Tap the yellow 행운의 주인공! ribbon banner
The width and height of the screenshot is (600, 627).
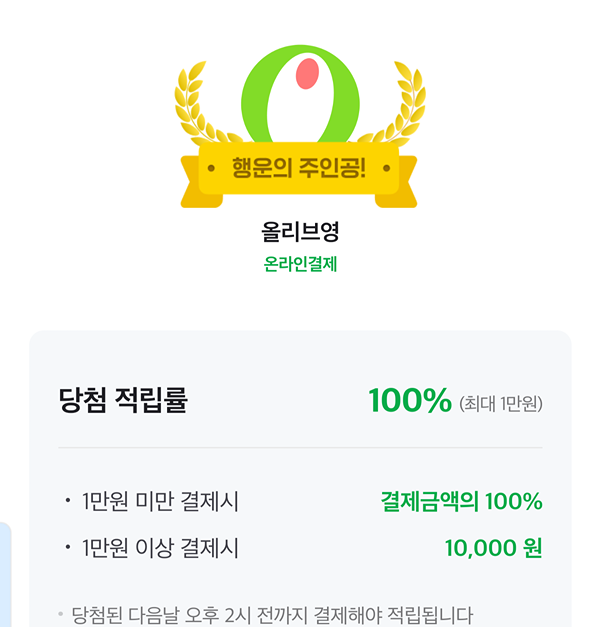300,168
